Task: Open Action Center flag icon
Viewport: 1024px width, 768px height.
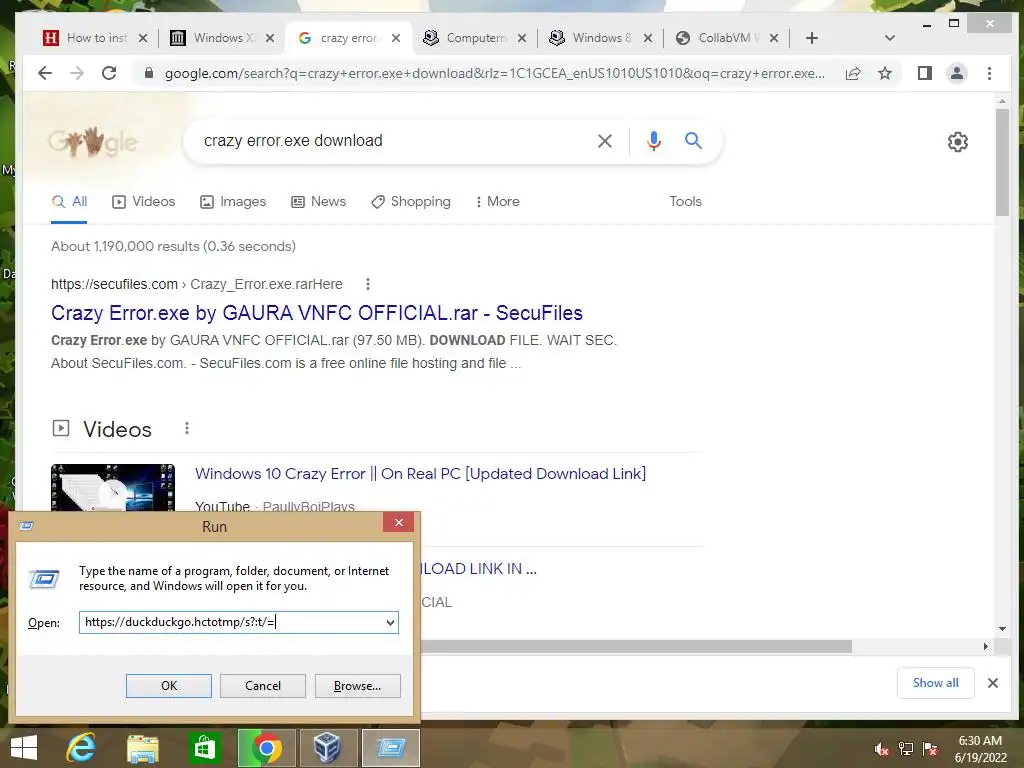Action: (x=931, y=748)
